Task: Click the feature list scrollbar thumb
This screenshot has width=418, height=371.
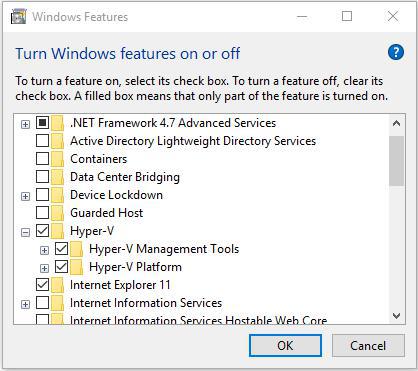Action: click(396, 161)
